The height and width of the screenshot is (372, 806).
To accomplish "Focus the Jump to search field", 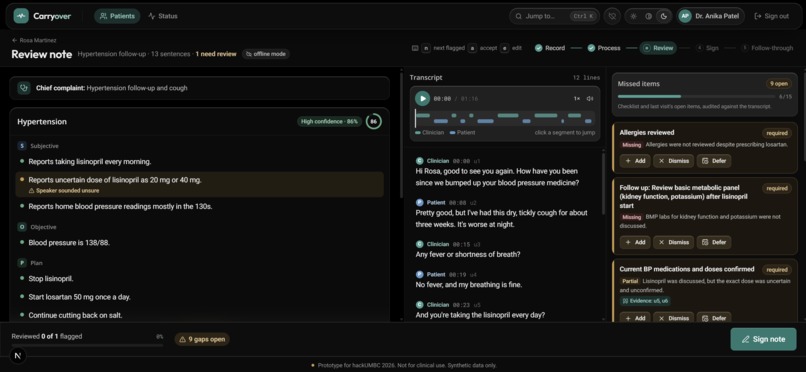I will [554, 16].
